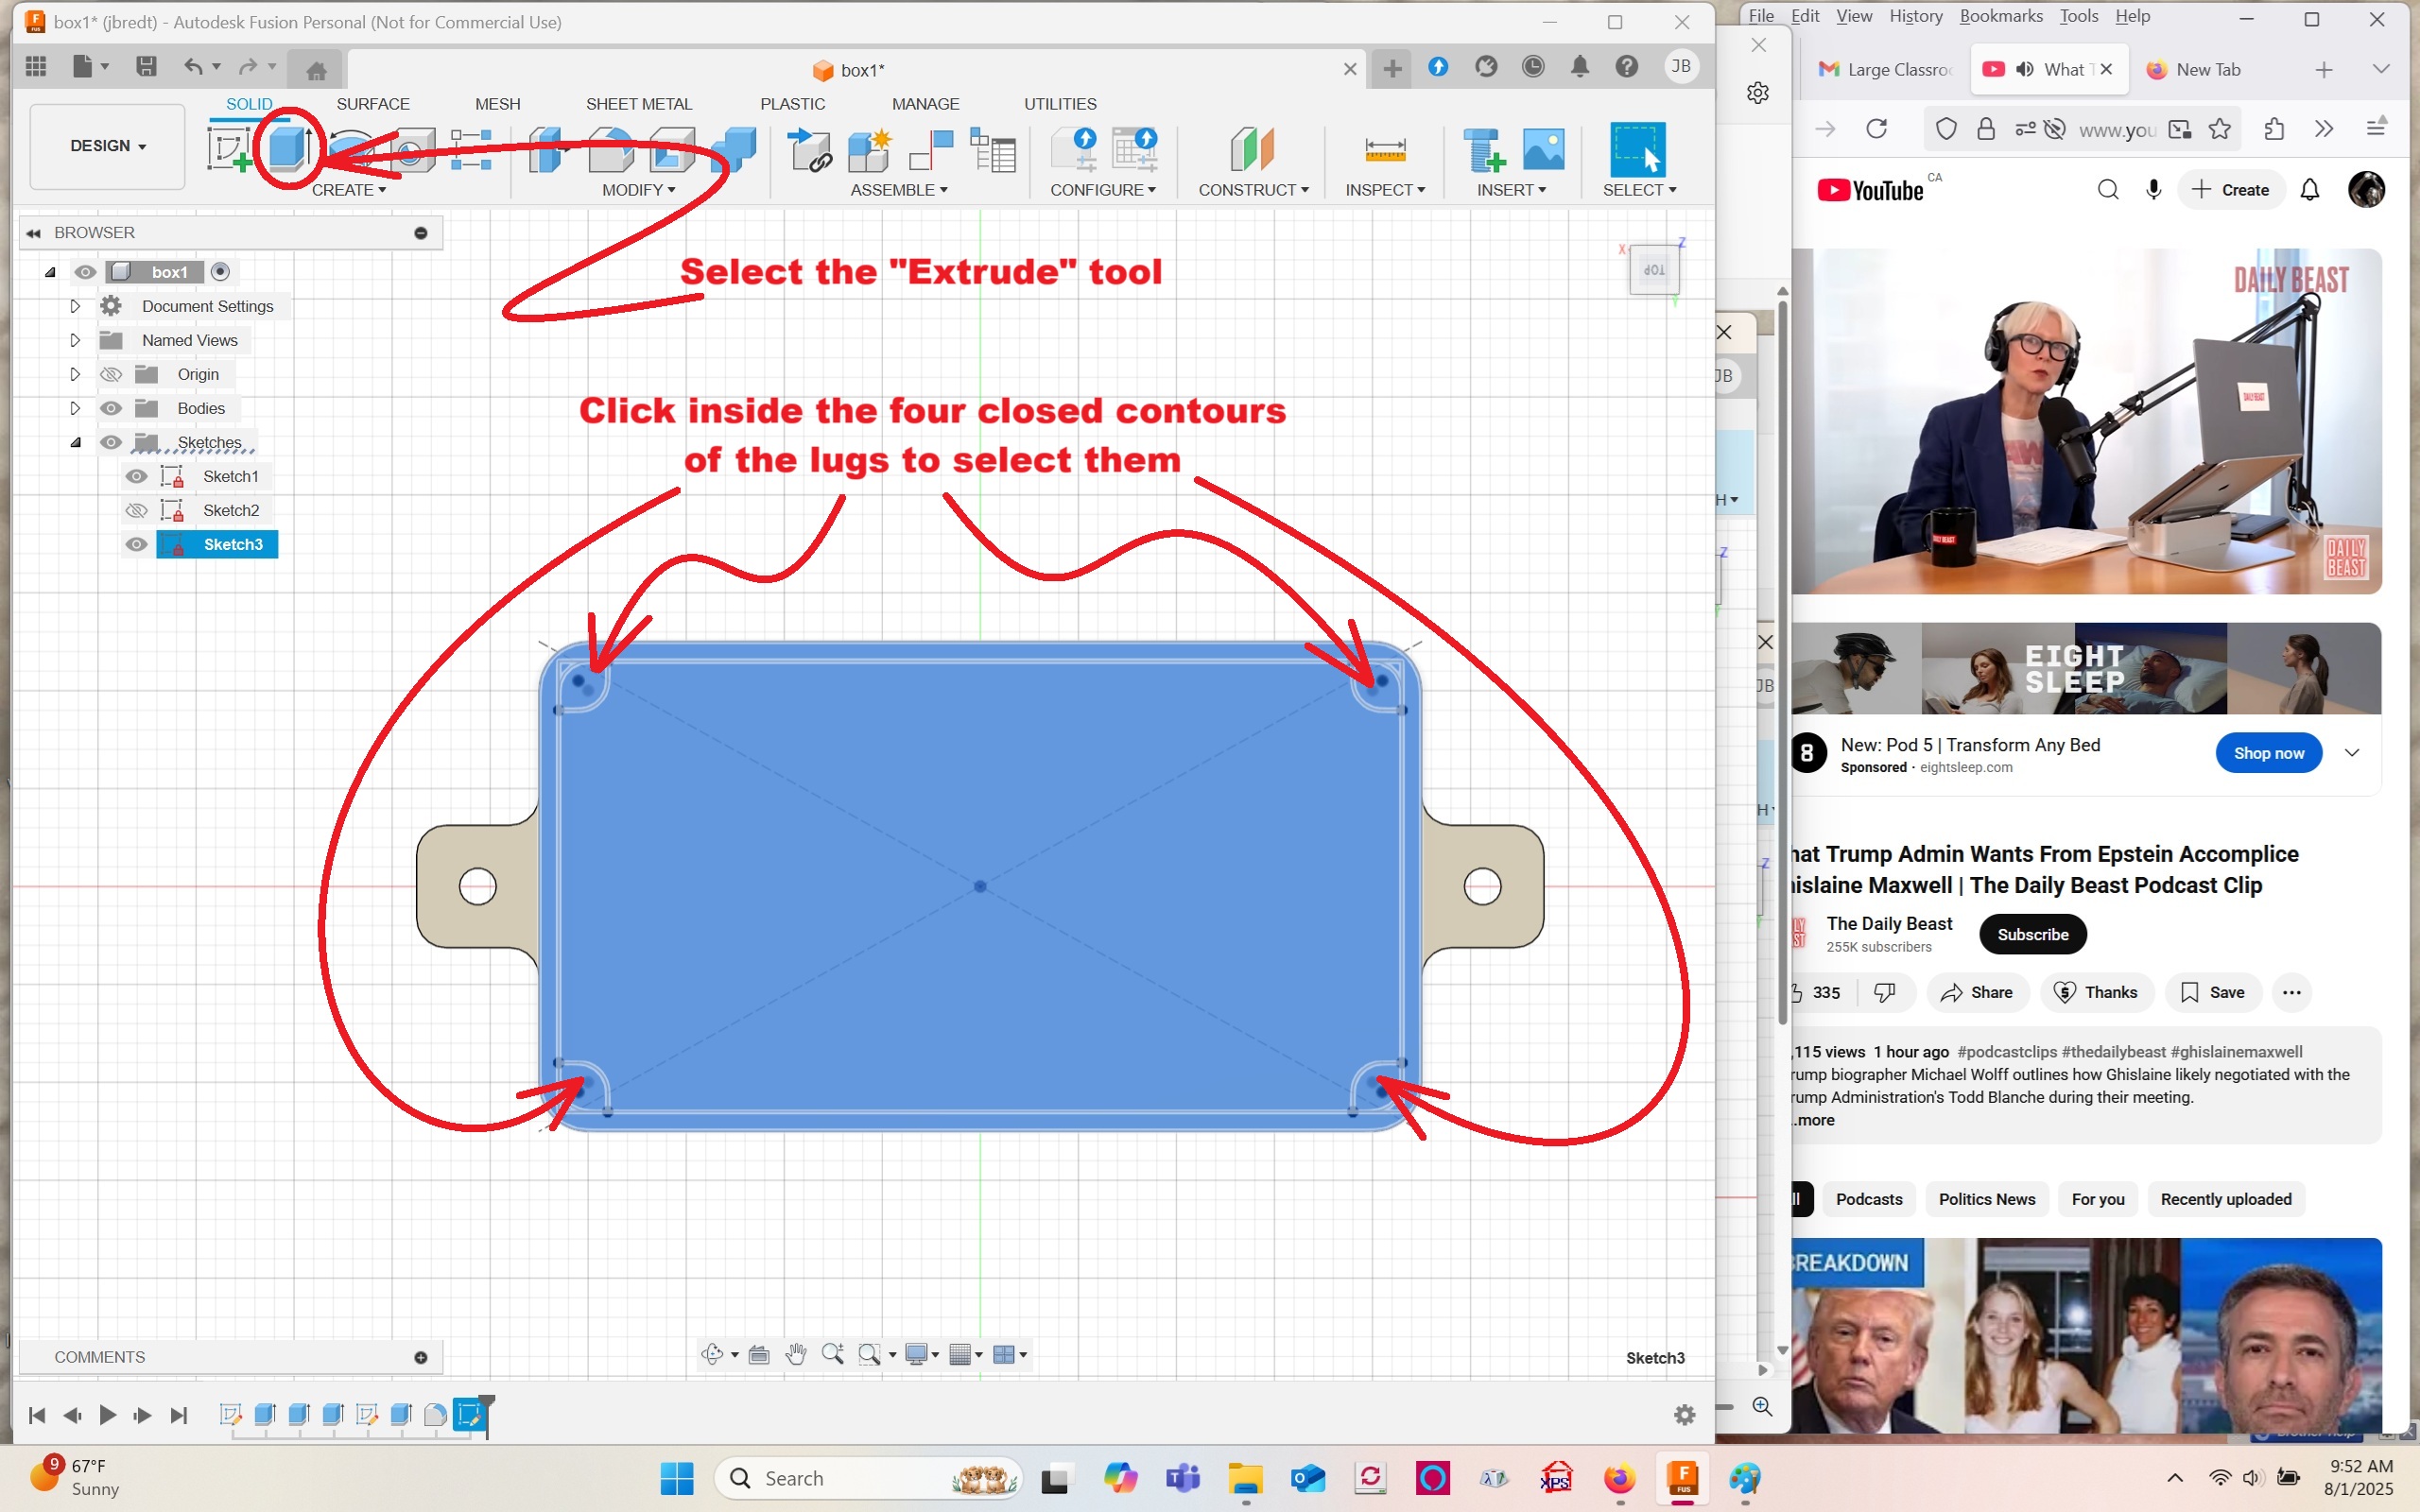Click the Construct plane icon
This screenshot has width=2420, height=1512.
coord(1251,149)
